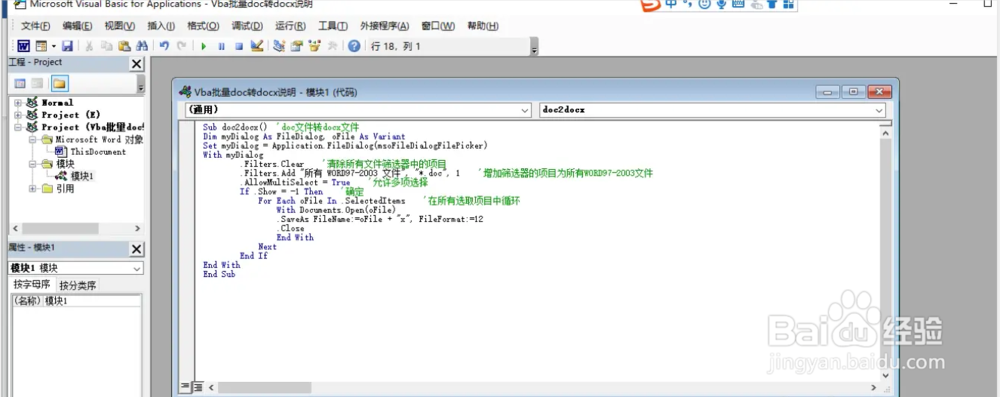Open the Insert object dropdown arrow in toolbar
The width and height of the screenshot is (1000, 397).
pos(54,46)
